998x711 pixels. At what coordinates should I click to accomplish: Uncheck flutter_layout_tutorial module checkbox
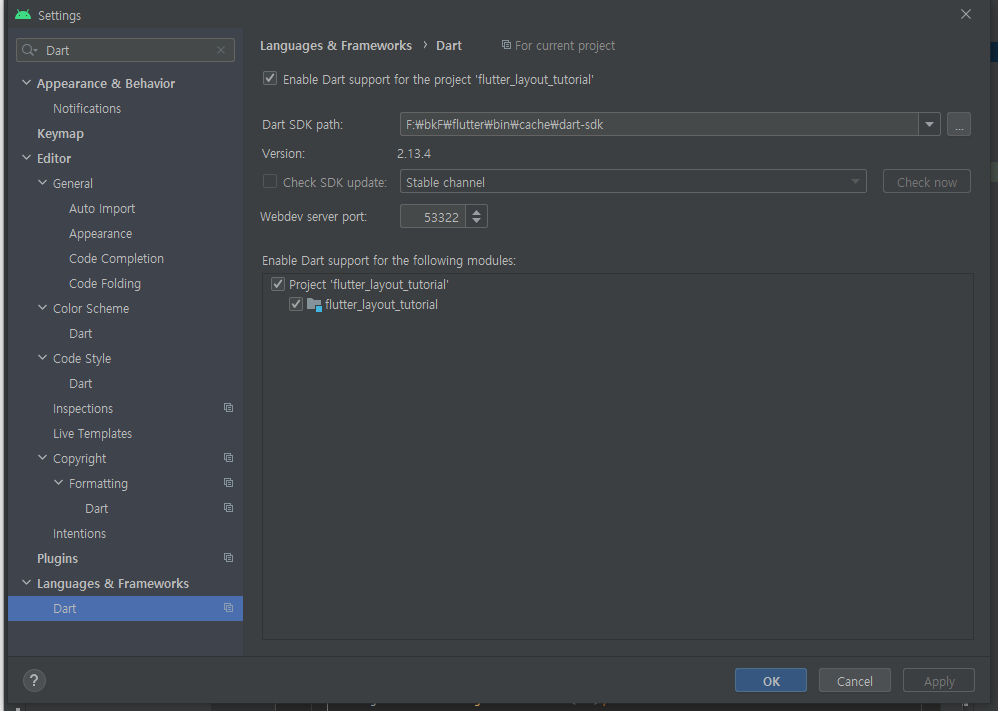[295, 304]
